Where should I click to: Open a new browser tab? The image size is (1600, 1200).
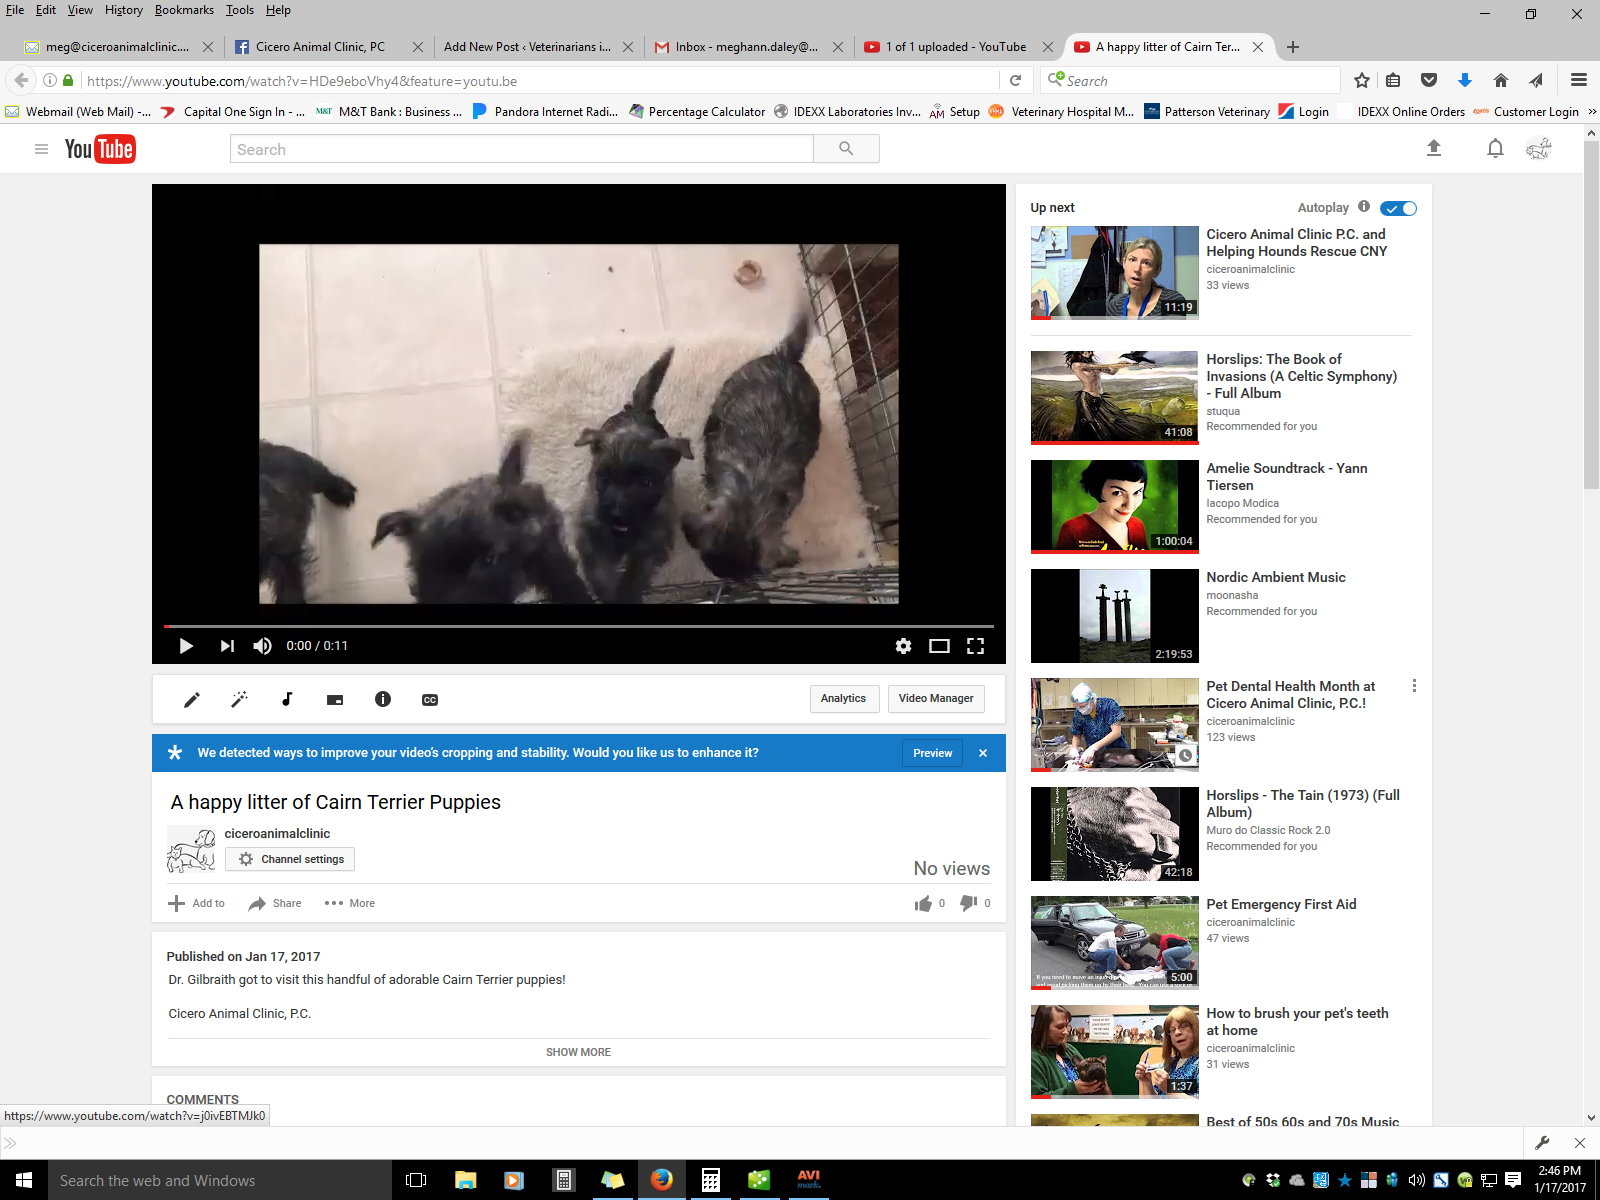point(1293,47)
